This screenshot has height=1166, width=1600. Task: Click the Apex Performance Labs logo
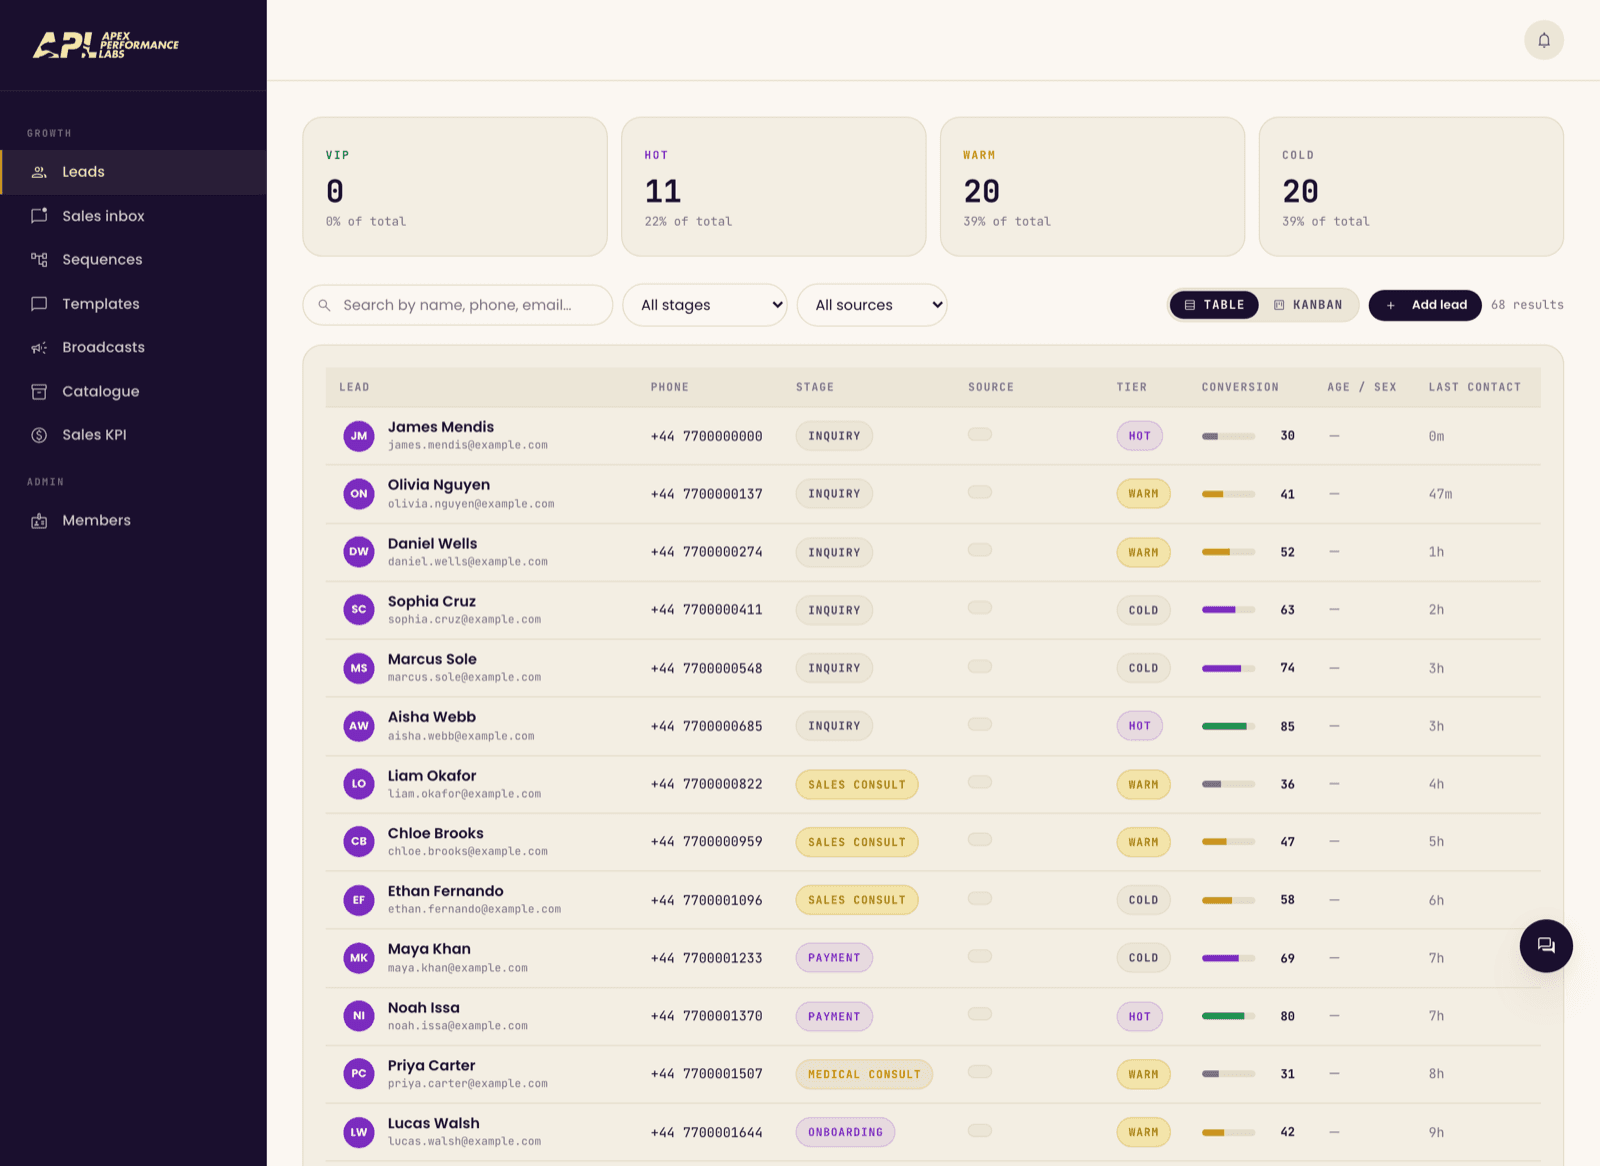105,45
